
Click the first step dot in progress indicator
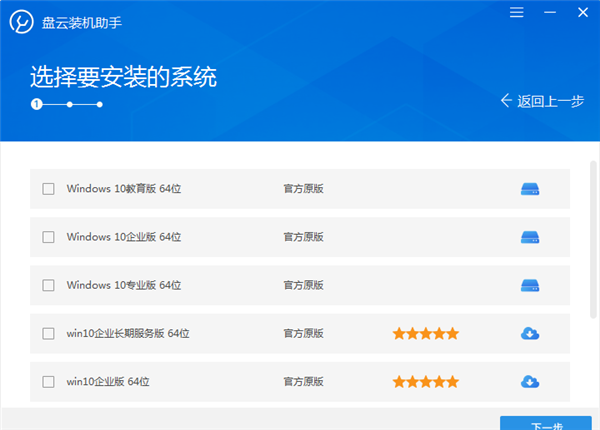[36, 103]
